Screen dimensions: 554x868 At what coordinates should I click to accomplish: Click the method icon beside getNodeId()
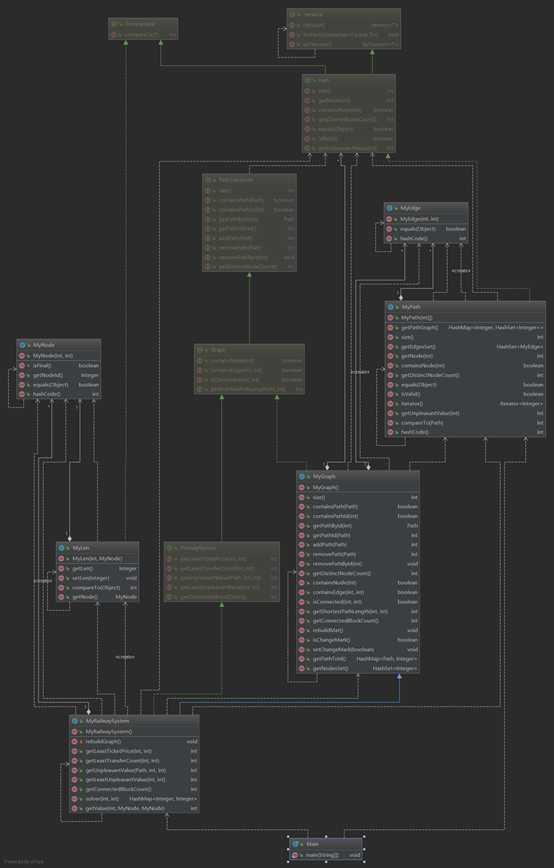click(22, 375)
